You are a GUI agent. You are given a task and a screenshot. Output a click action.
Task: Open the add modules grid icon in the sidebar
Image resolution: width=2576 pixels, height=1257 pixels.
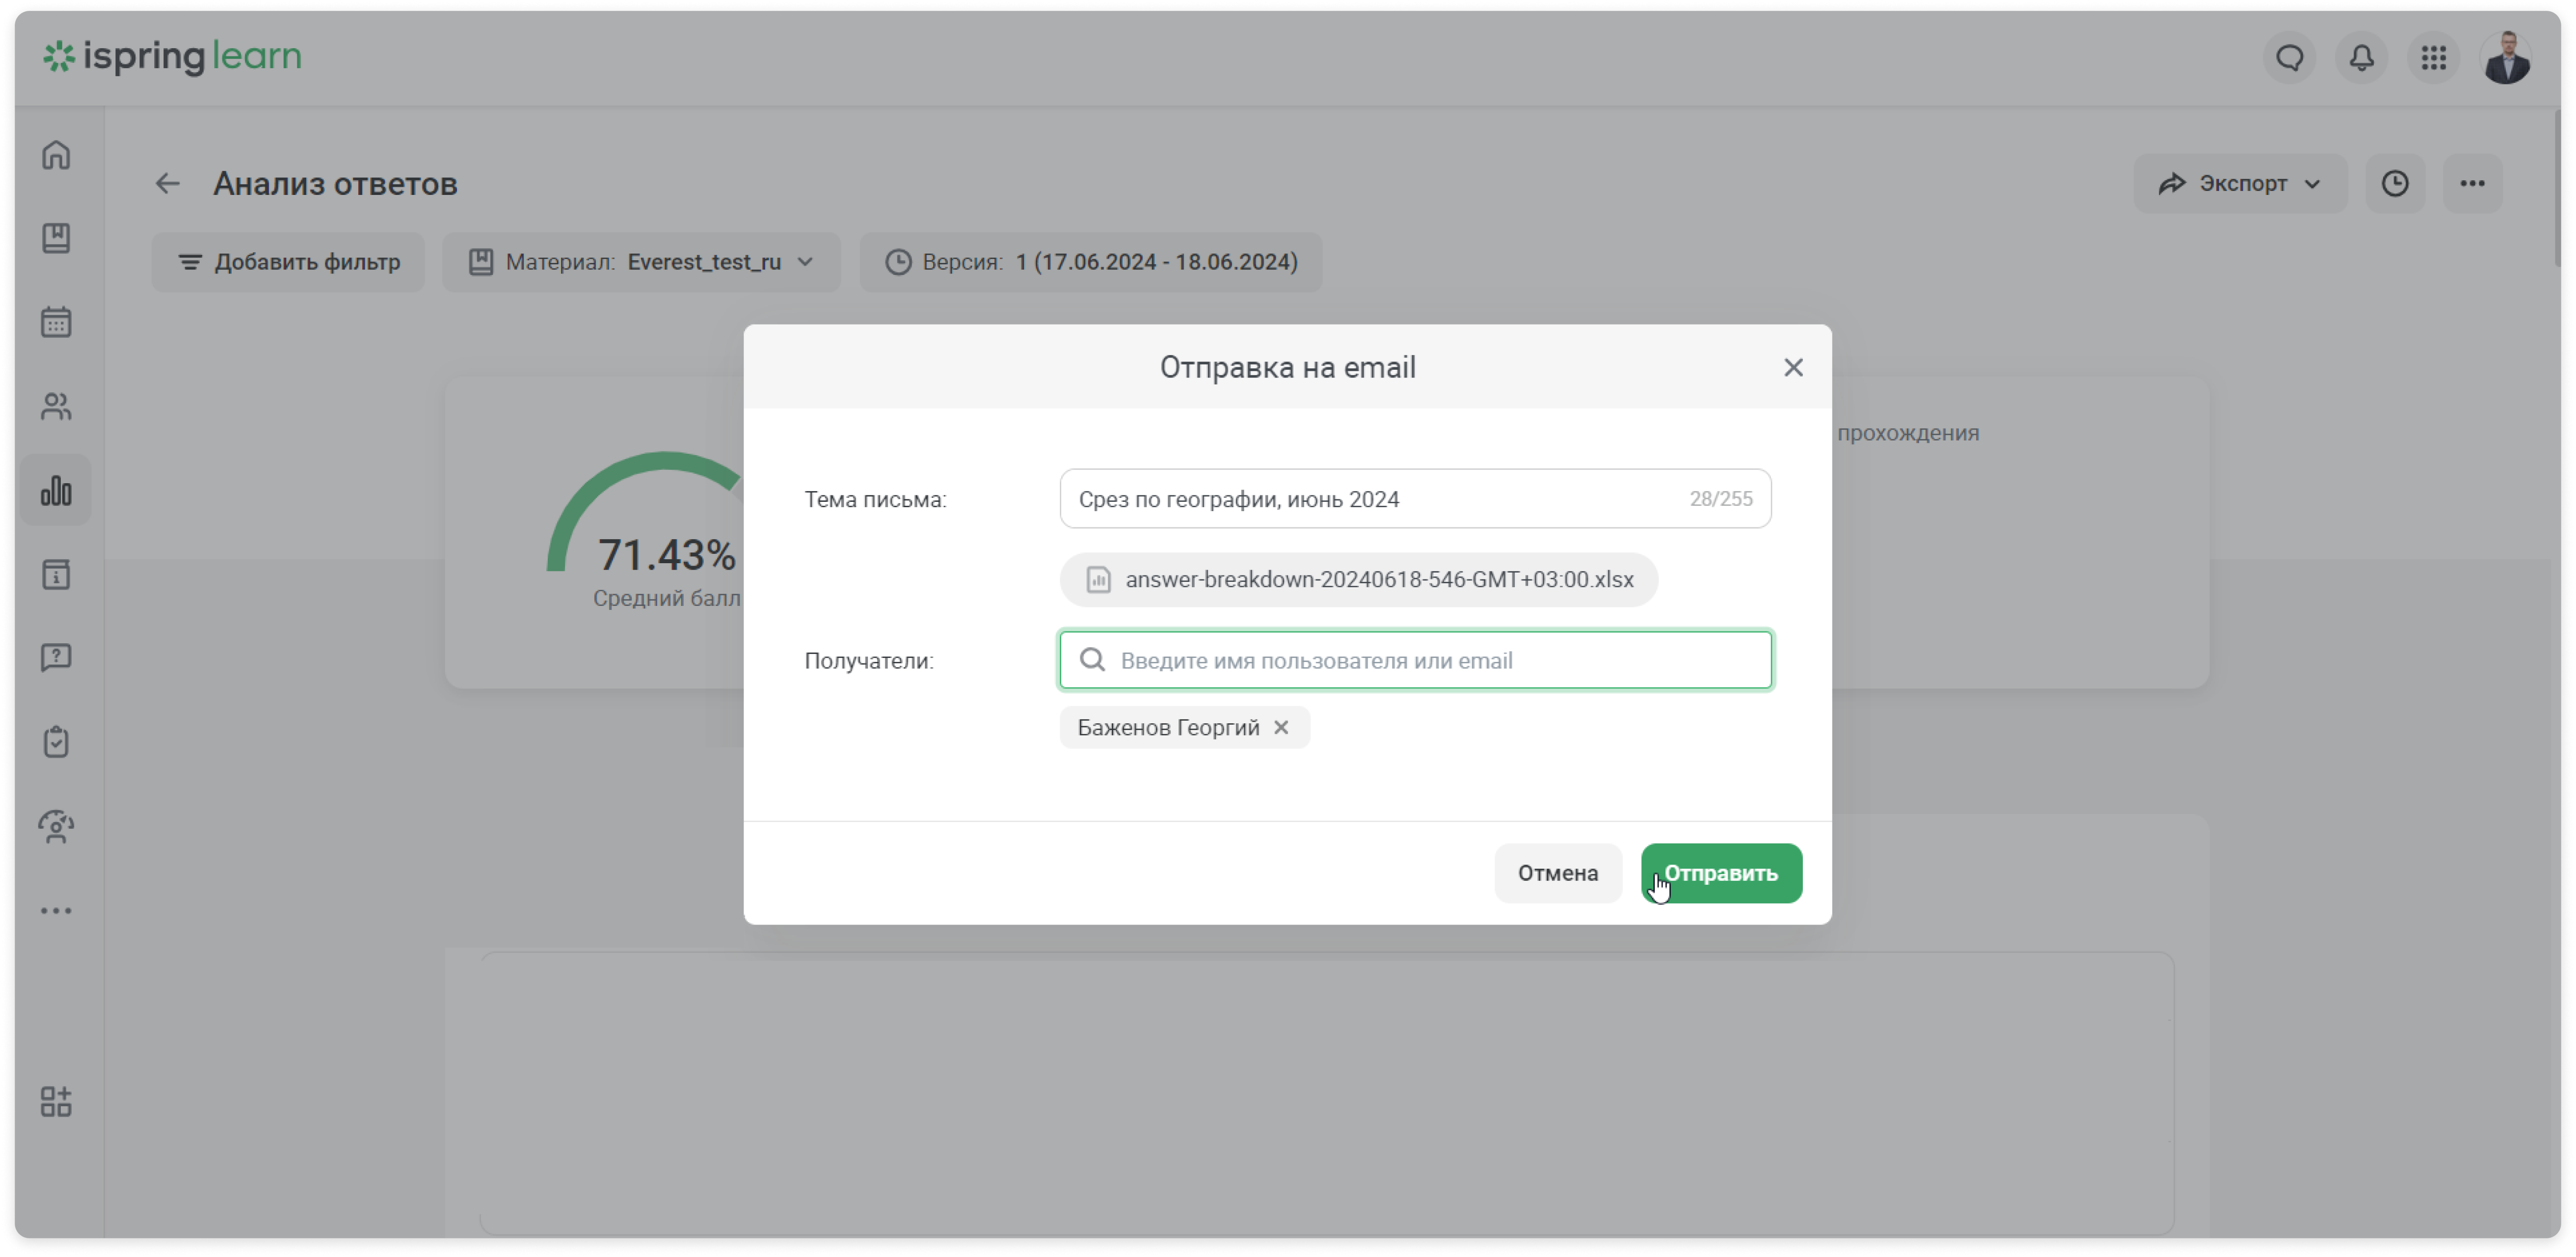click(56, 1101)
